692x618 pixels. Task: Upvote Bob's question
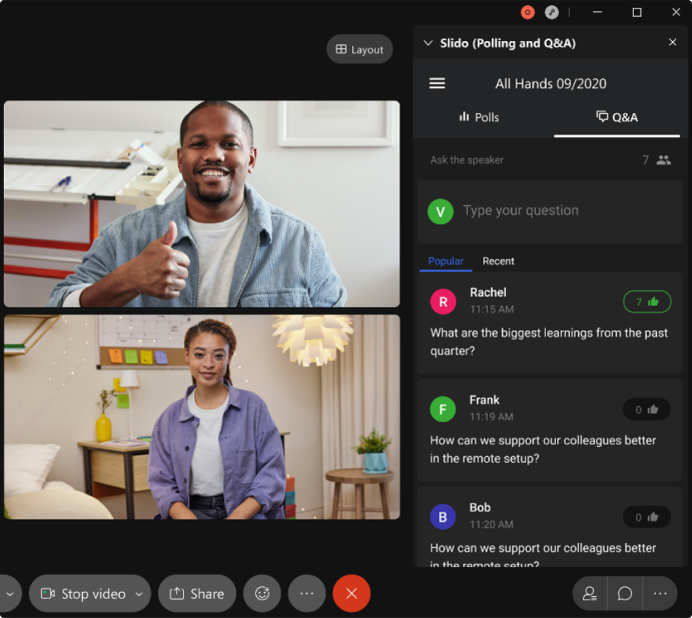647,517
